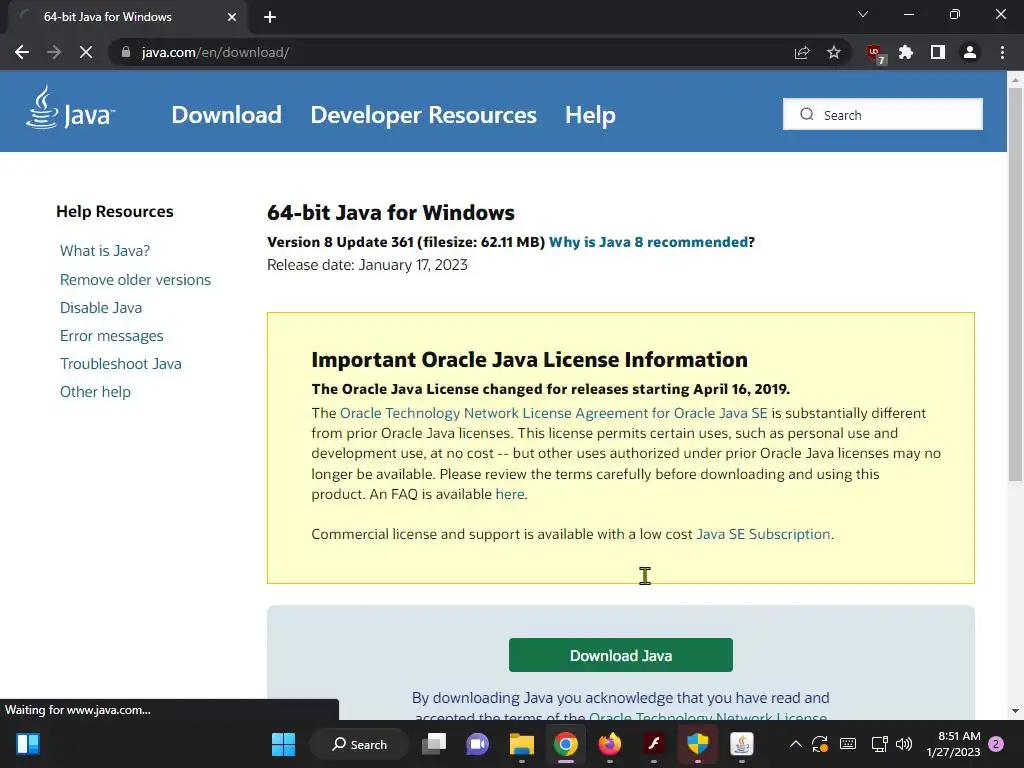
Task: Go back using the browser back arrow
Action: point(22,52)
